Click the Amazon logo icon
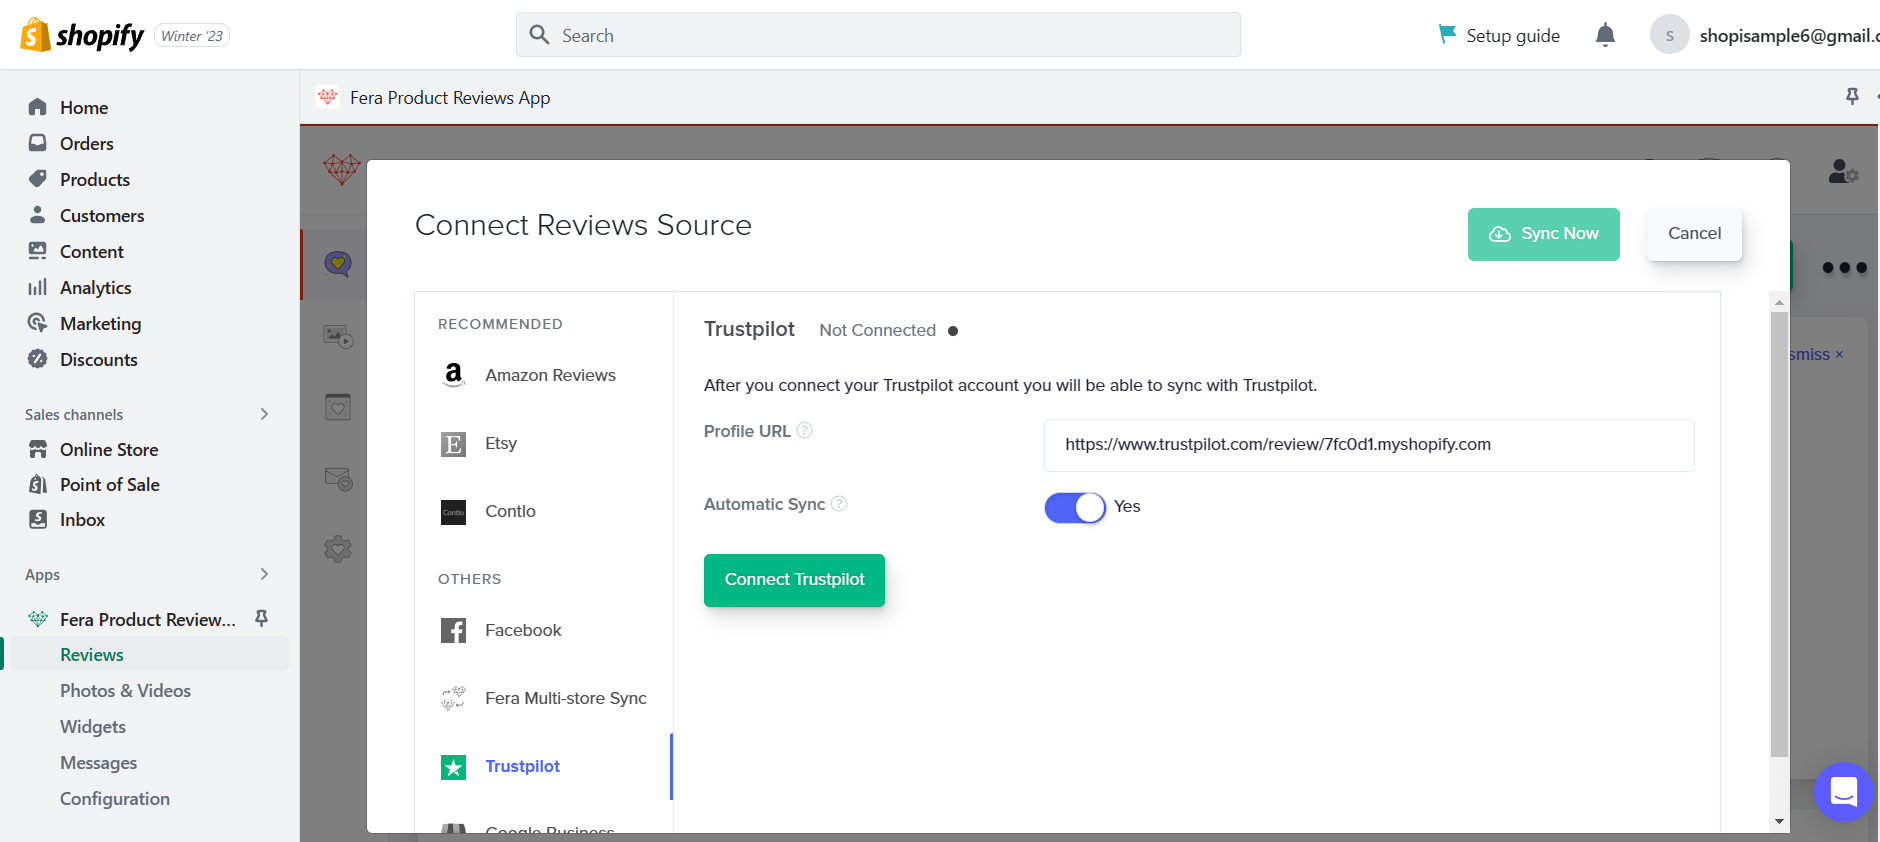 [453, 375]
